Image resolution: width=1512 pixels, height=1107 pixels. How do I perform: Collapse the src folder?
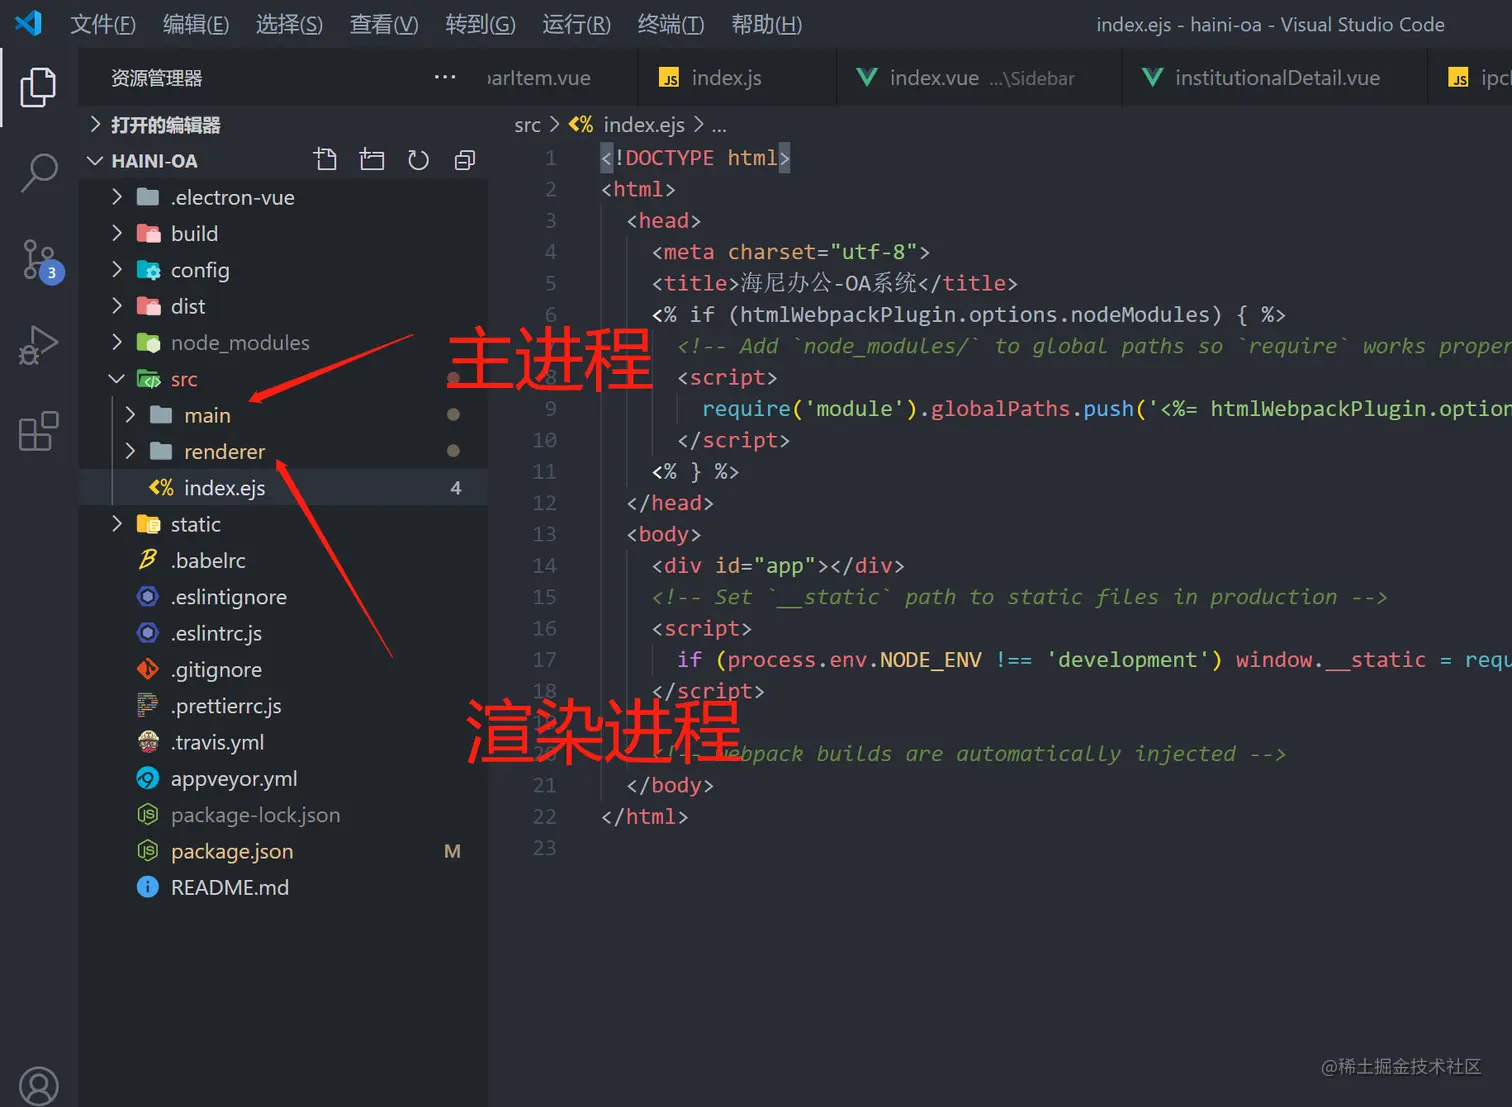click(x=117, y=379)
